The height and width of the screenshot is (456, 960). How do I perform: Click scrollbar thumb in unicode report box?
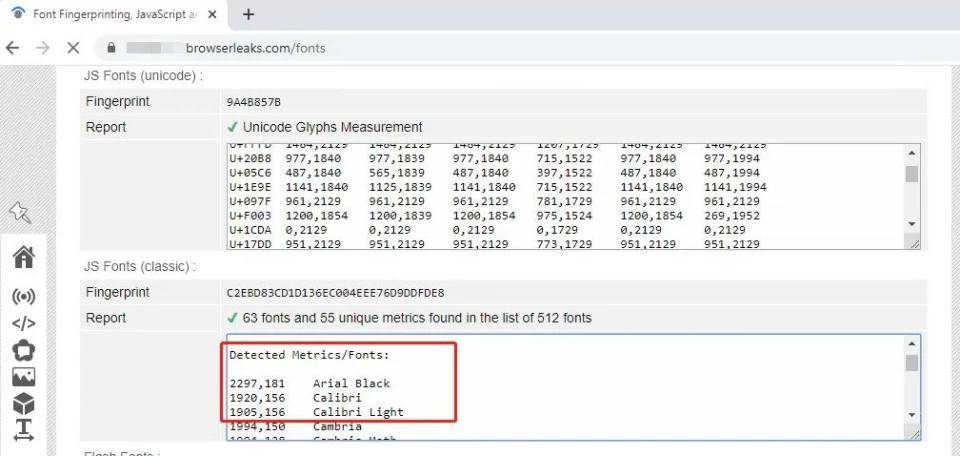point(912,174)
